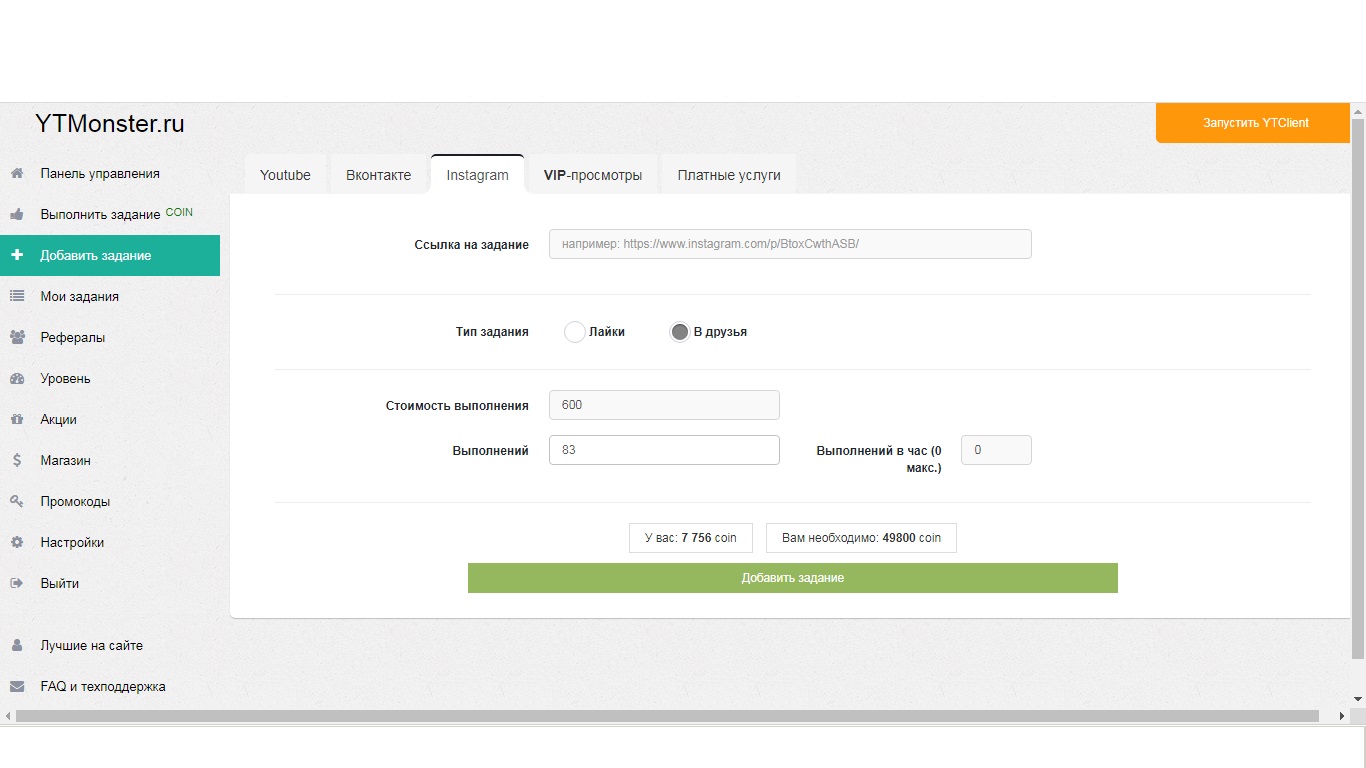The width and height of the screenshot is (1366, 768).
Task: Select the Лайки radio button
Action: point(575,332)
